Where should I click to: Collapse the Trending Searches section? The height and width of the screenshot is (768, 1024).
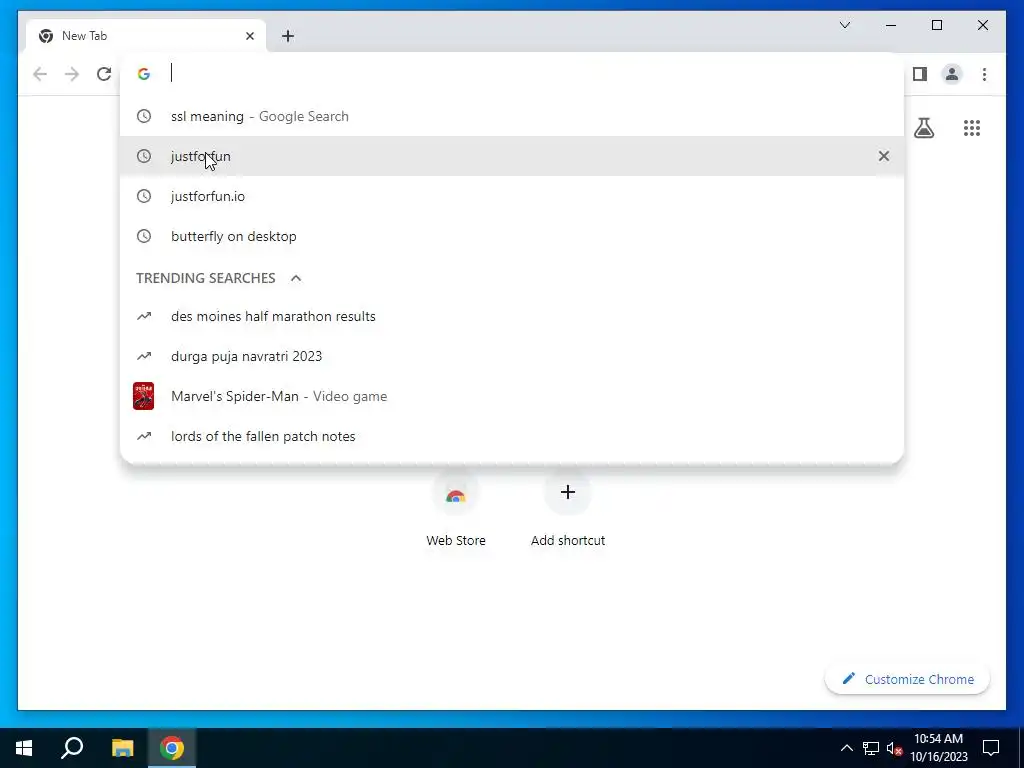coord(296,278)
